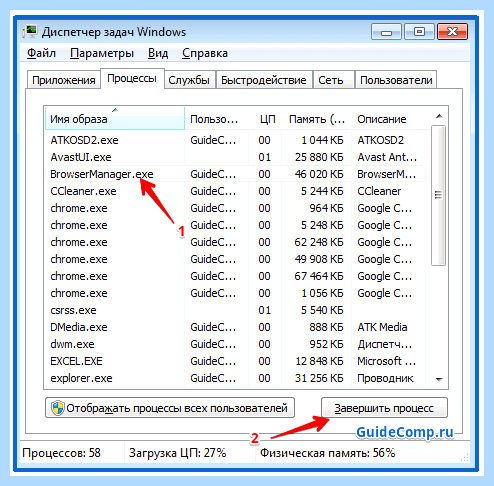Switch to the Службы tab
Image resolution: width=494 pixels, height=486 pixels.
tap(189, 80)
